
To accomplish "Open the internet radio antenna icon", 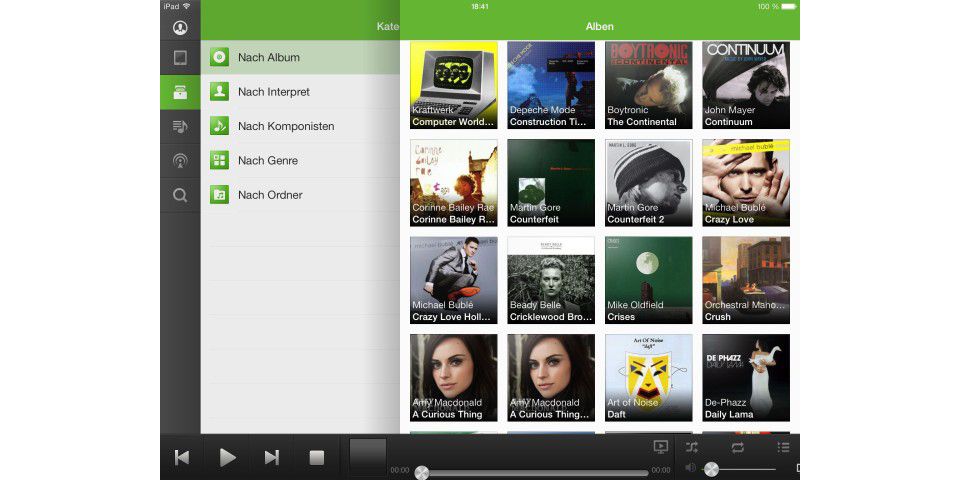I will point(180,161).
